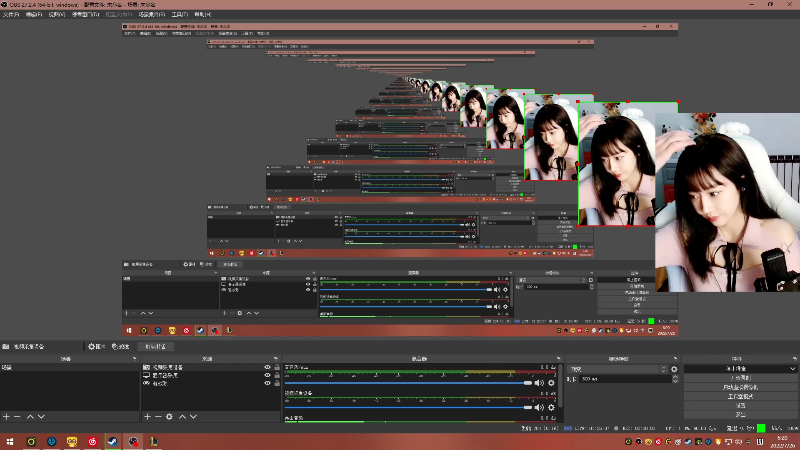The image size is (800, 450).
Task: Remove the selected scene with the minus icon
Action: (17, 417)
